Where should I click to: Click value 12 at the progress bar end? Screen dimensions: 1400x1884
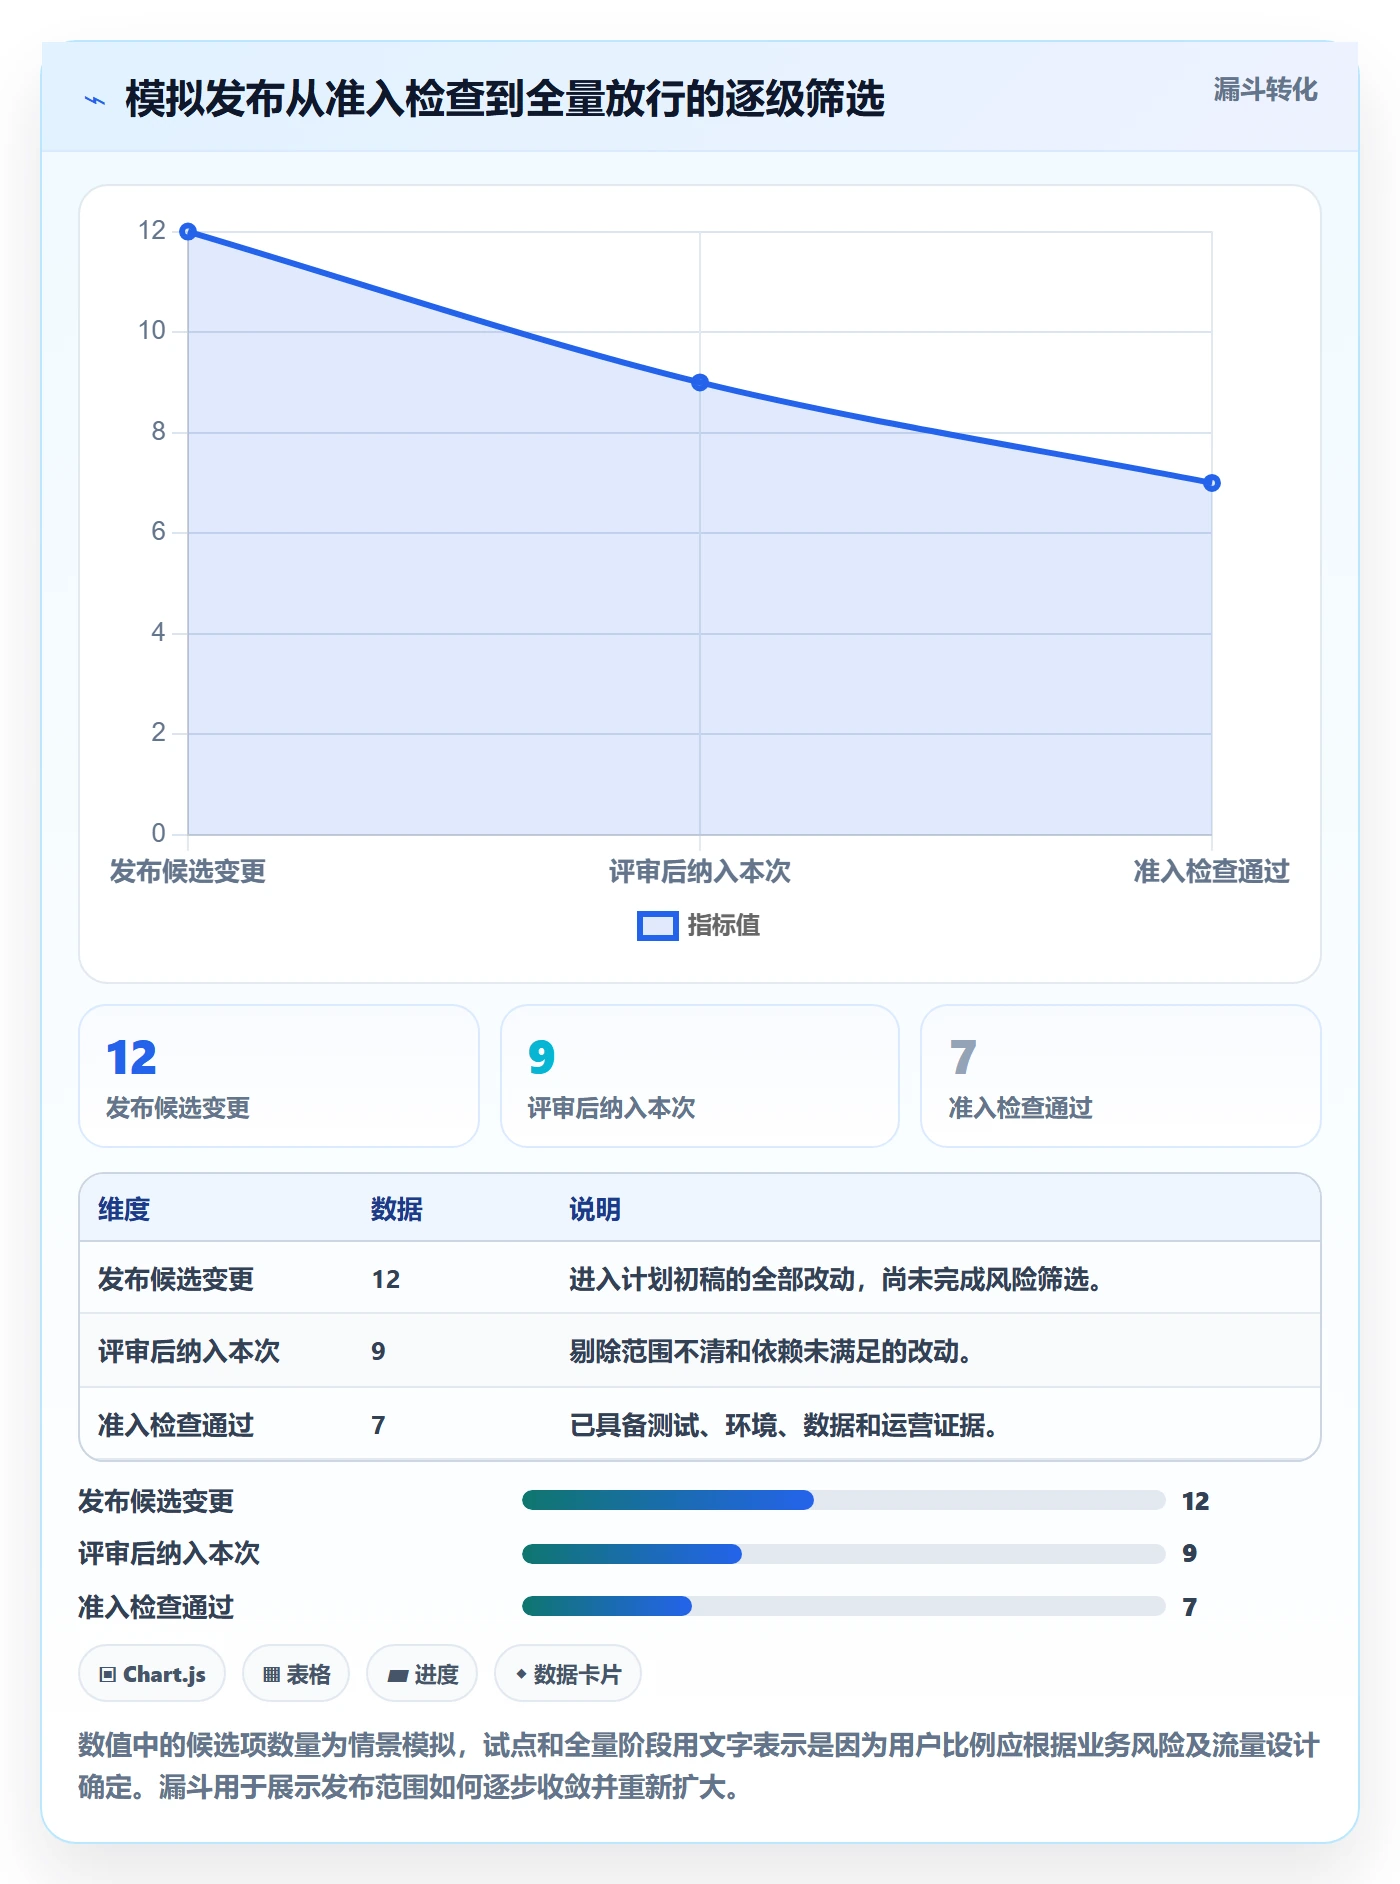(x=1196, y=1501)
